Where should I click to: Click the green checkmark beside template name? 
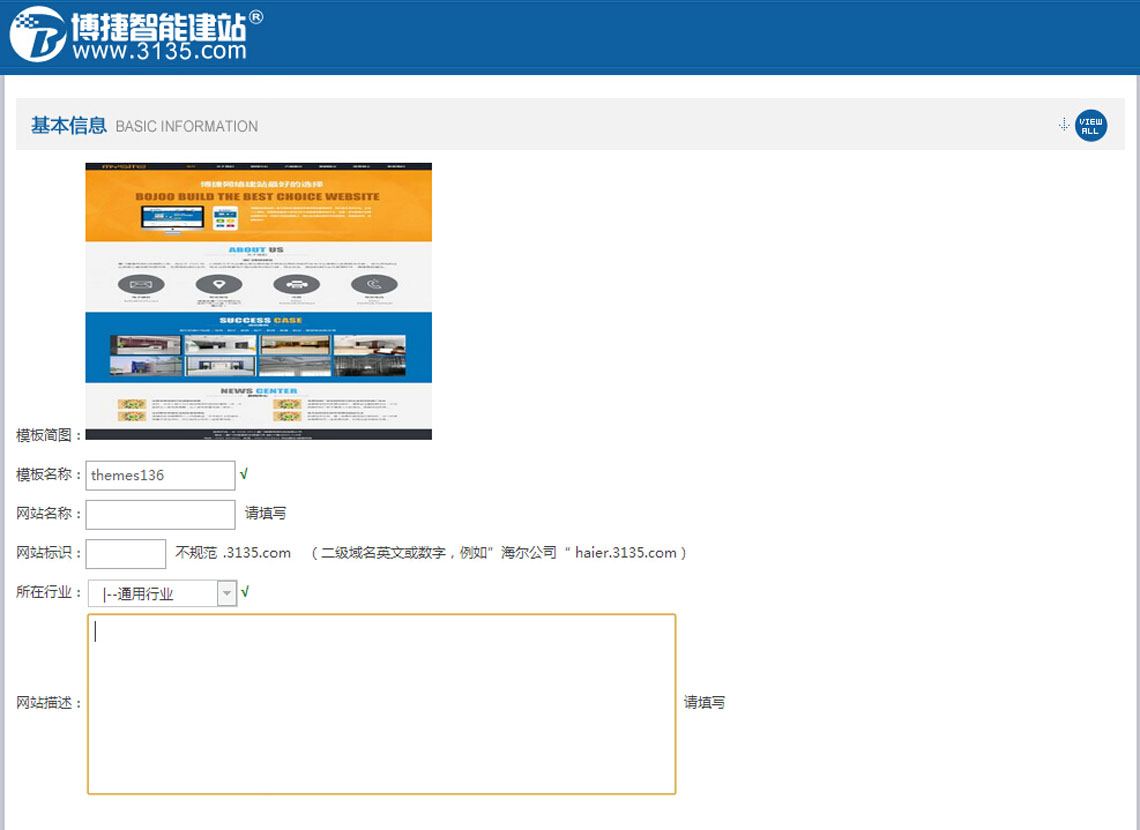click(x=244, y=474)
